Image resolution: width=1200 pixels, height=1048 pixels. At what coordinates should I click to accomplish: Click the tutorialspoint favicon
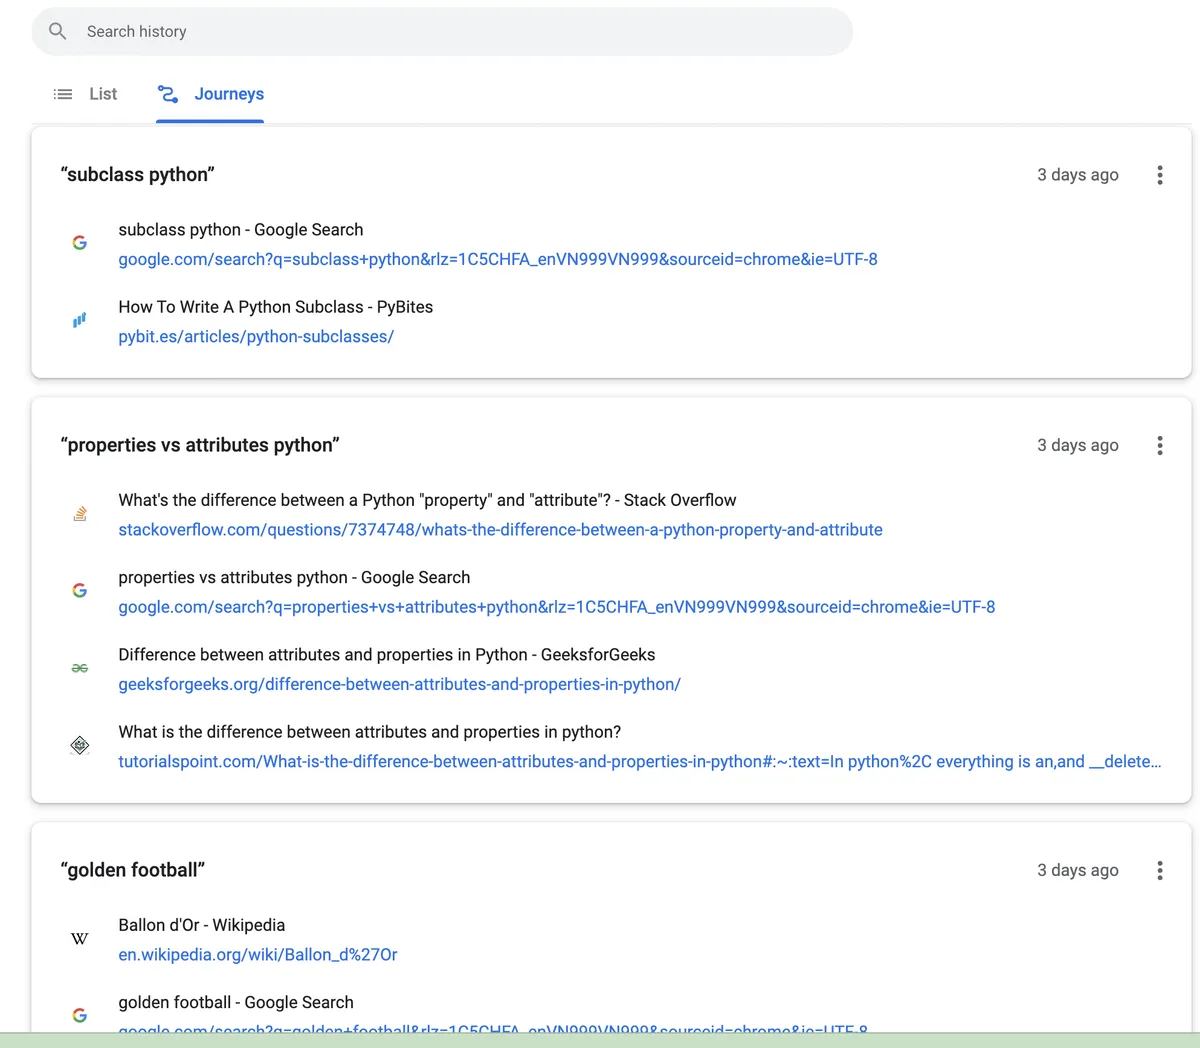click(80, 745)
